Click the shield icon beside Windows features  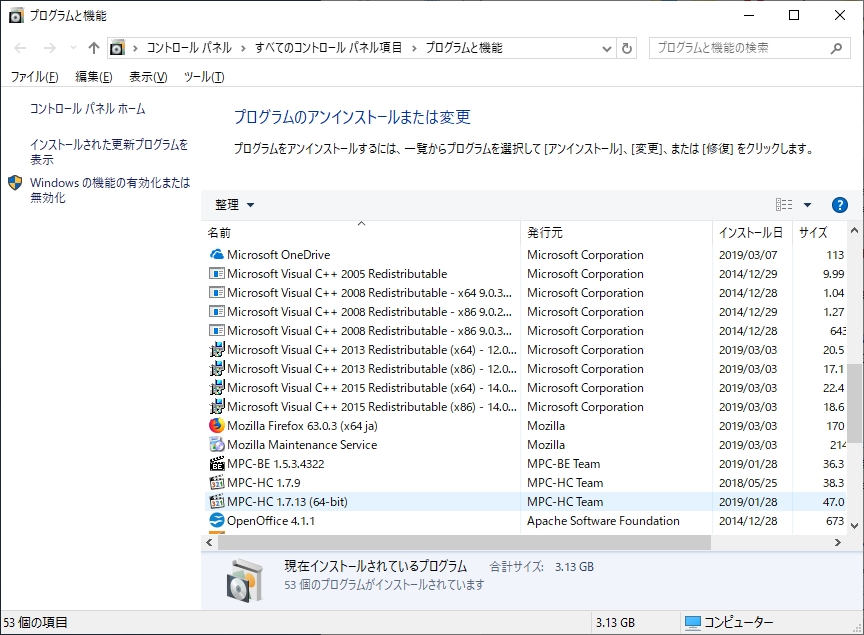click(x=15, y=182)
